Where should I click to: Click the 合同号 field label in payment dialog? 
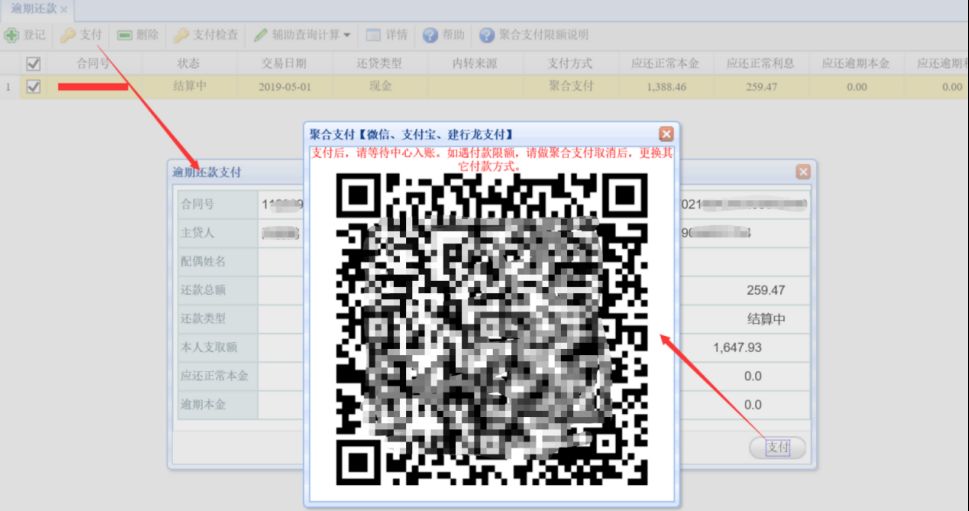pyautogui.click(x=197, y=205)
